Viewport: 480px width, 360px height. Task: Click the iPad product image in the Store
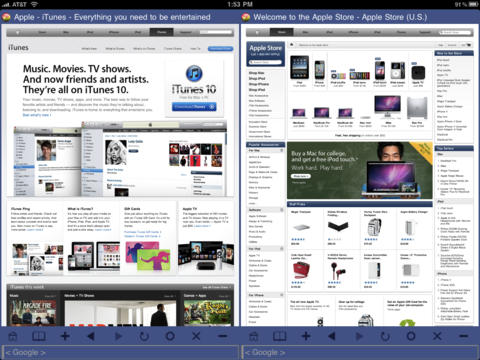pyautogui.click(x=299, y=67)
